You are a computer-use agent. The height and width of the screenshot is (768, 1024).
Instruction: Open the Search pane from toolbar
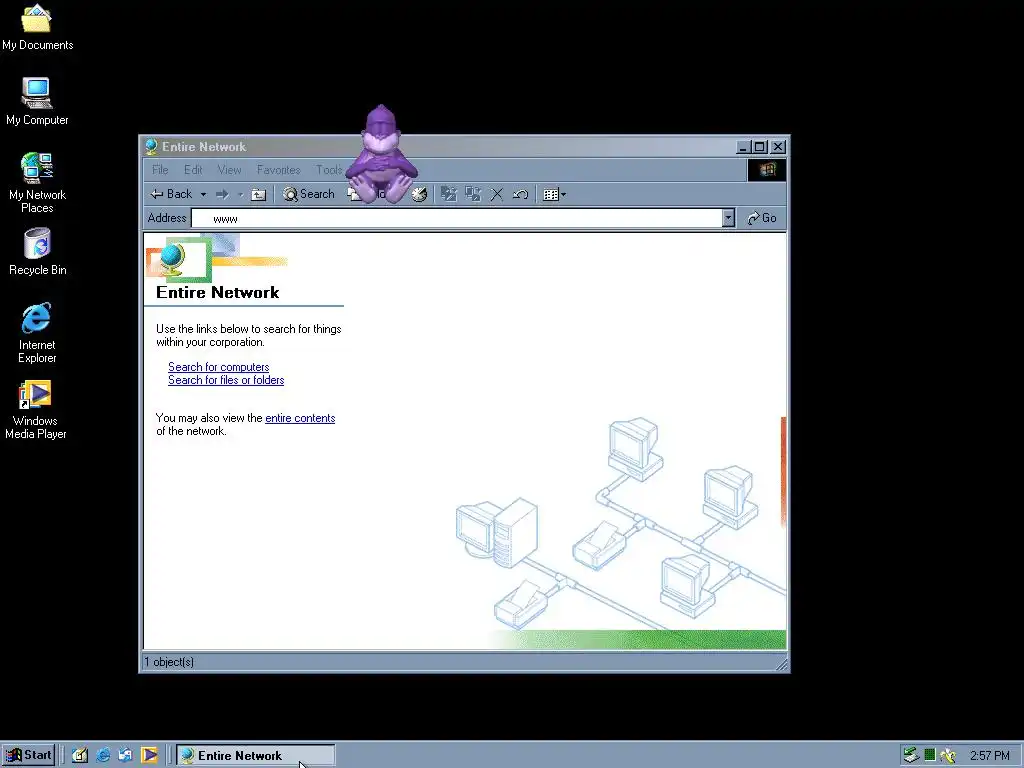309,194
